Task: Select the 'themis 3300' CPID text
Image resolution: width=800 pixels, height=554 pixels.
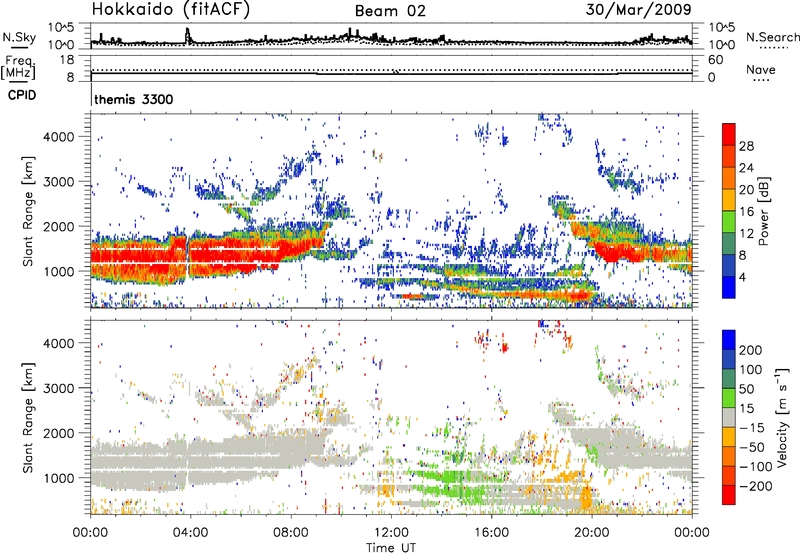Action: pos(134,99)
